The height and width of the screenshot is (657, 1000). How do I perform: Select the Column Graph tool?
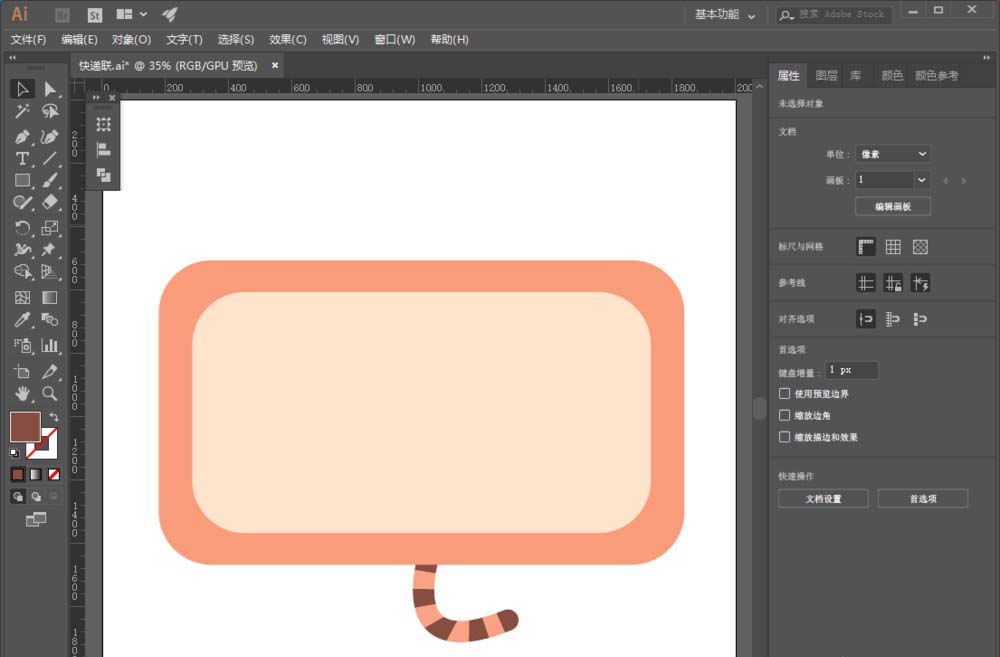click(x=50, y=345)
